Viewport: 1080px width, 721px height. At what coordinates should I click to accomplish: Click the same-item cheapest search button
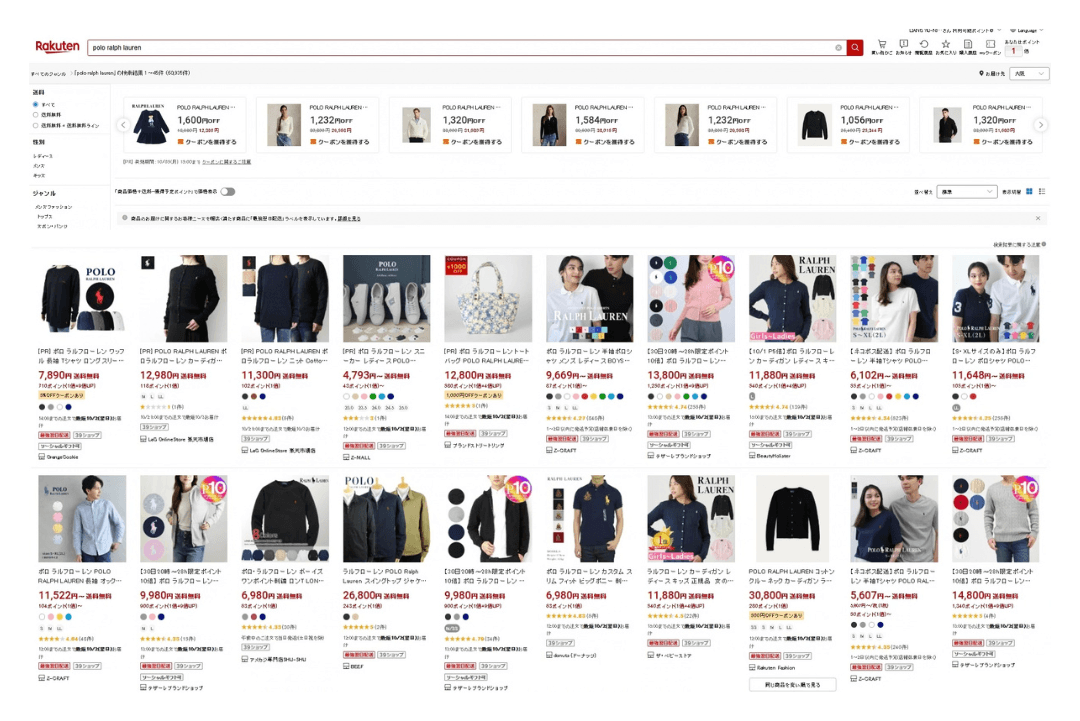[792, 685]
